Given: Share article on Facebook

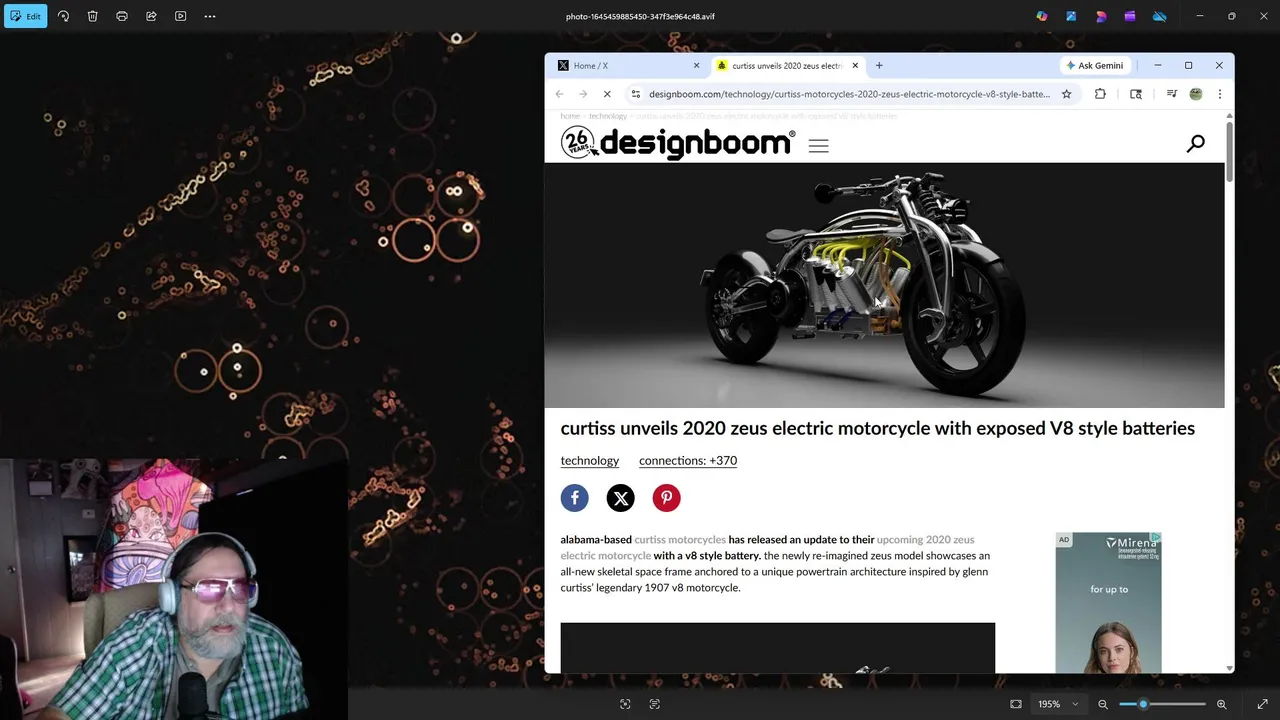Looking at the screenshot, I should coord(574,498).
